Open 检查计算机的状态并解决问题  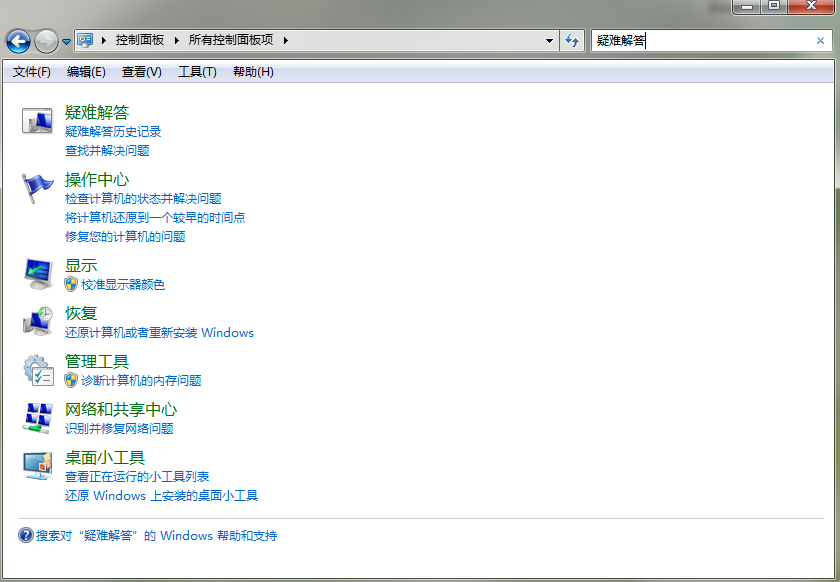tap(143, 199)
